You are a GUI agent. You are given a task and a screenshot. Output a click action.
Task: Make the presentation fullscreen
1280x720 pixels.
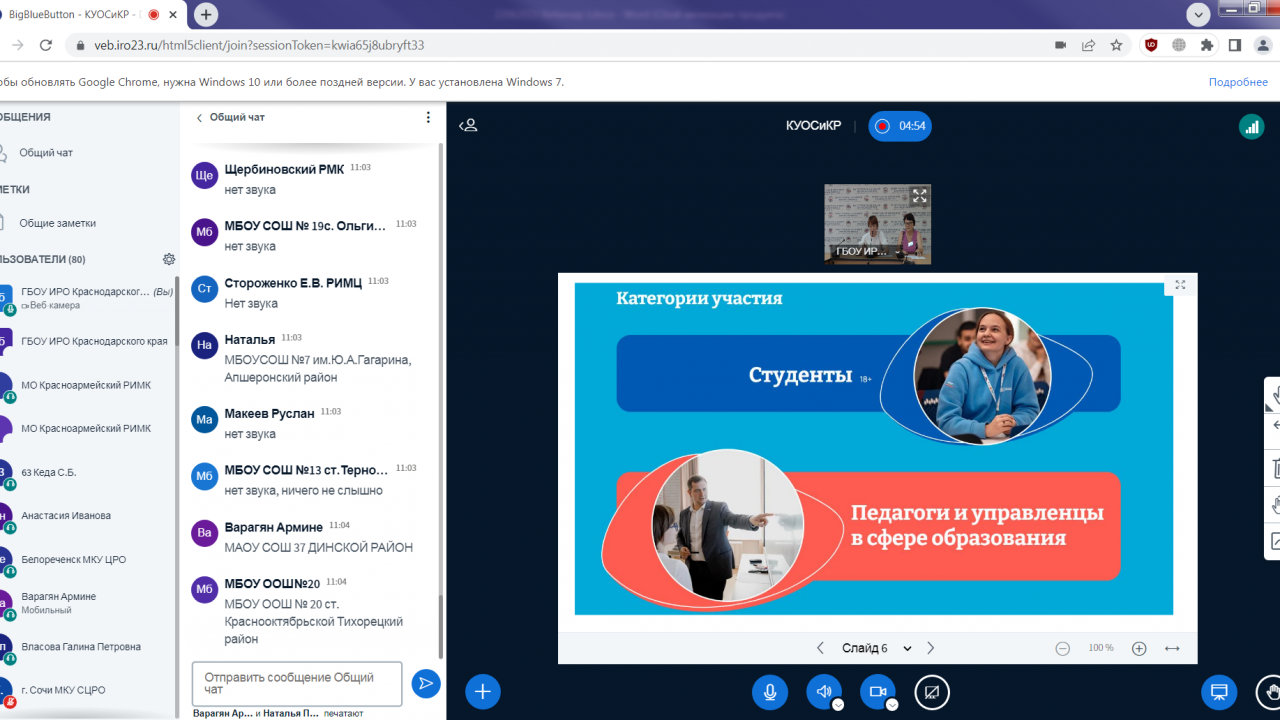coord(1180,285)
